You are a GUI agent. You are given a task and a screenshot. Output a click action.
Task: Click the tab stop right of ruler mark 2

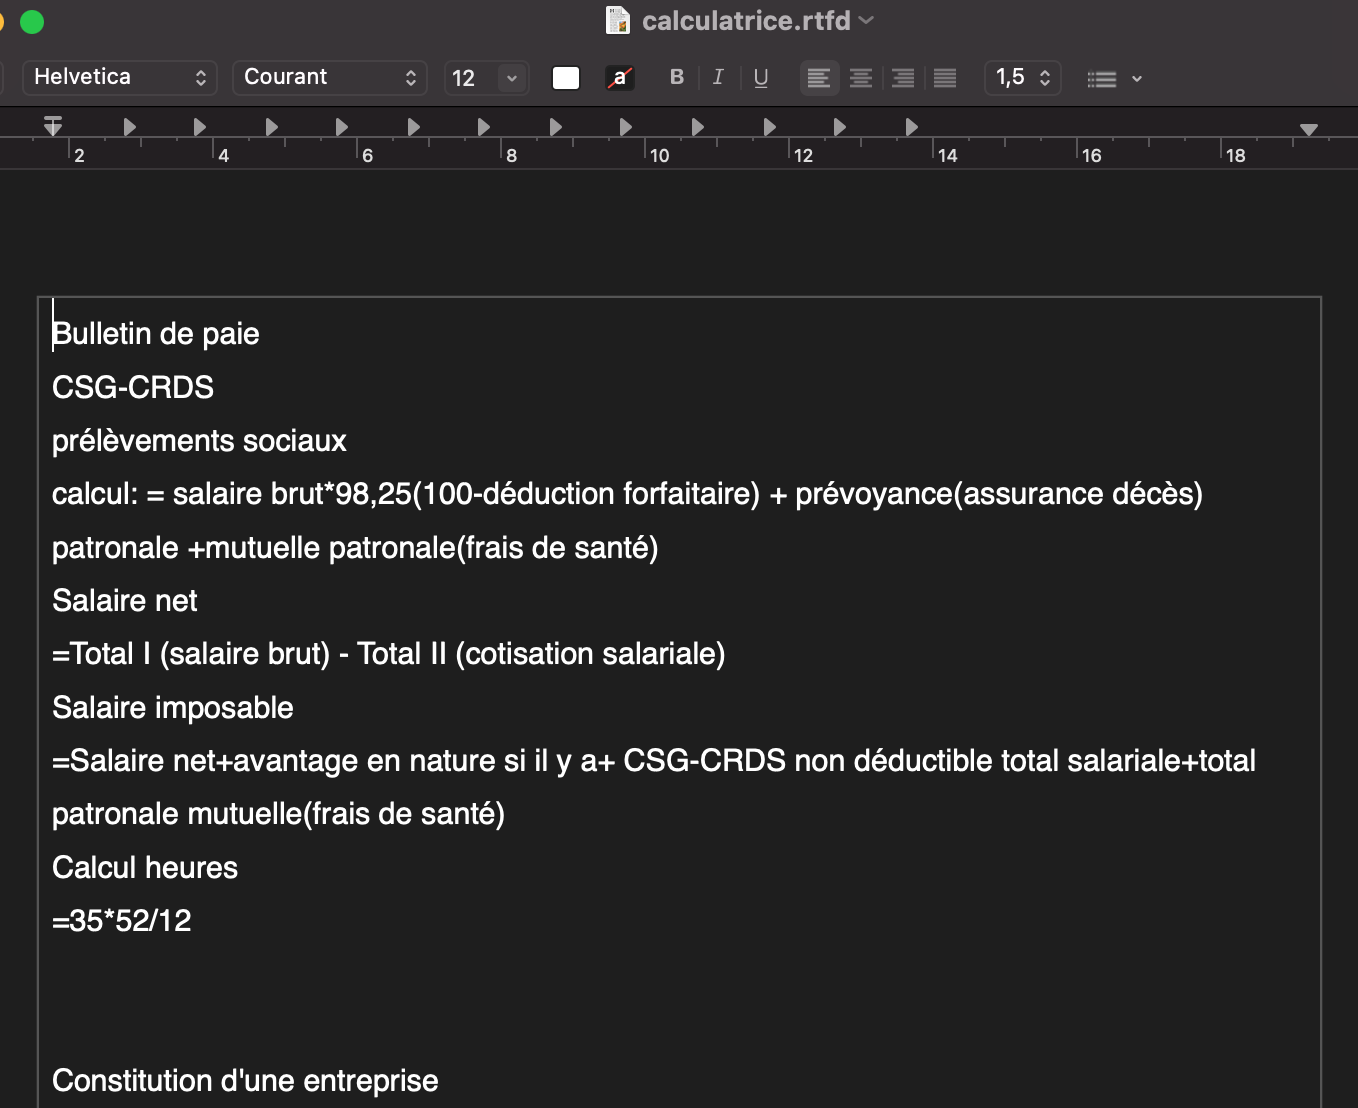click(x=129, y=127)
